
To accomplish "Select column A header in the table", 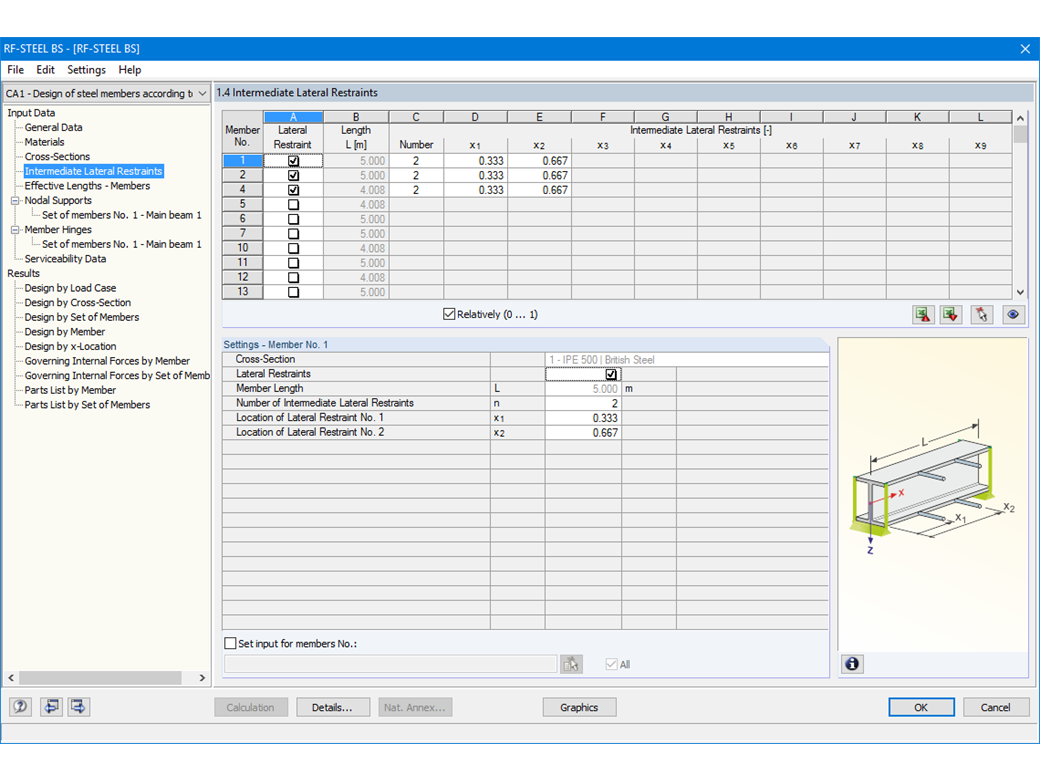I will tap(293, 117).
